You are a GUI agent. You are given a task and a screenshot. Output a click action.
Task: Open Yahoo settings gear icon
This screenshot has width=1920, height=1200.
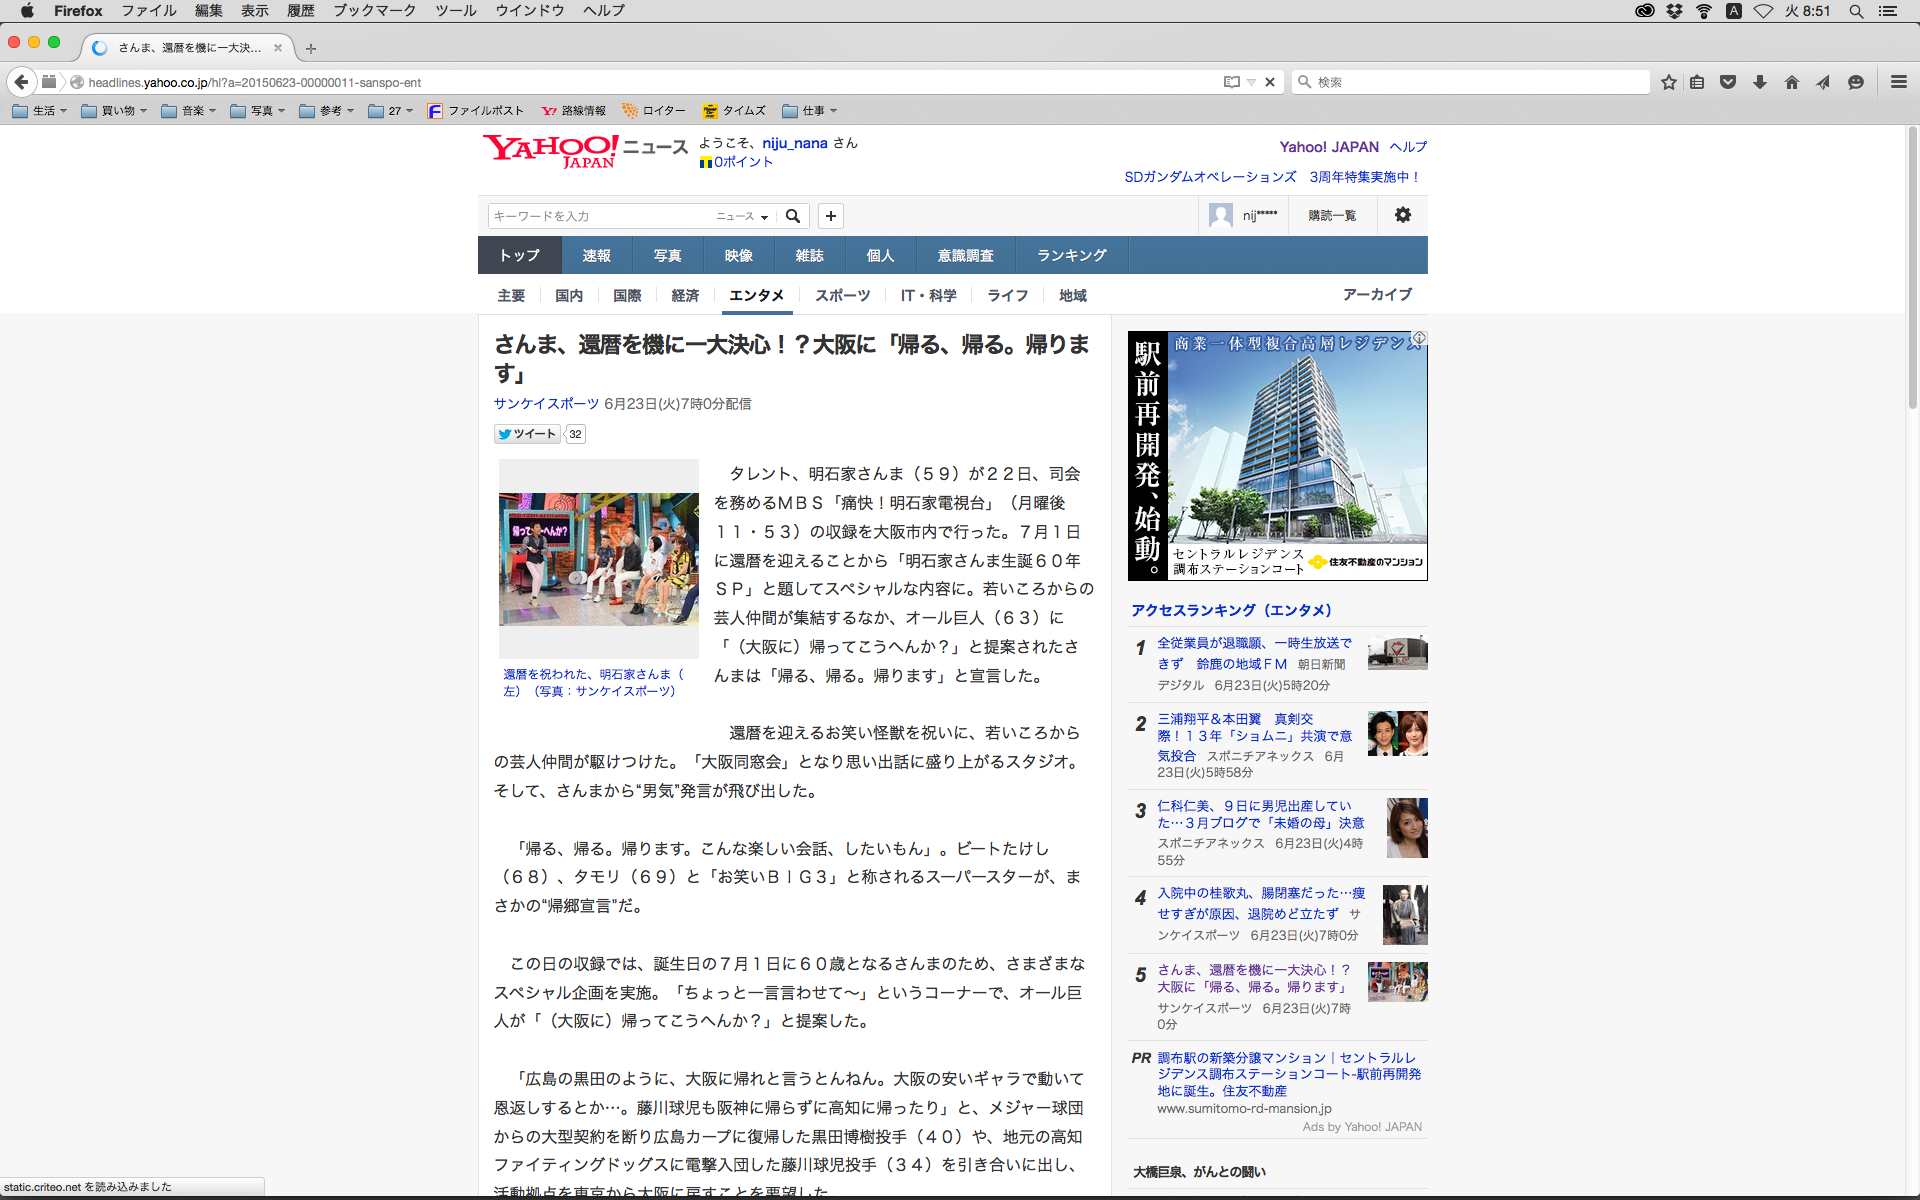click(x=1402, y=215)
